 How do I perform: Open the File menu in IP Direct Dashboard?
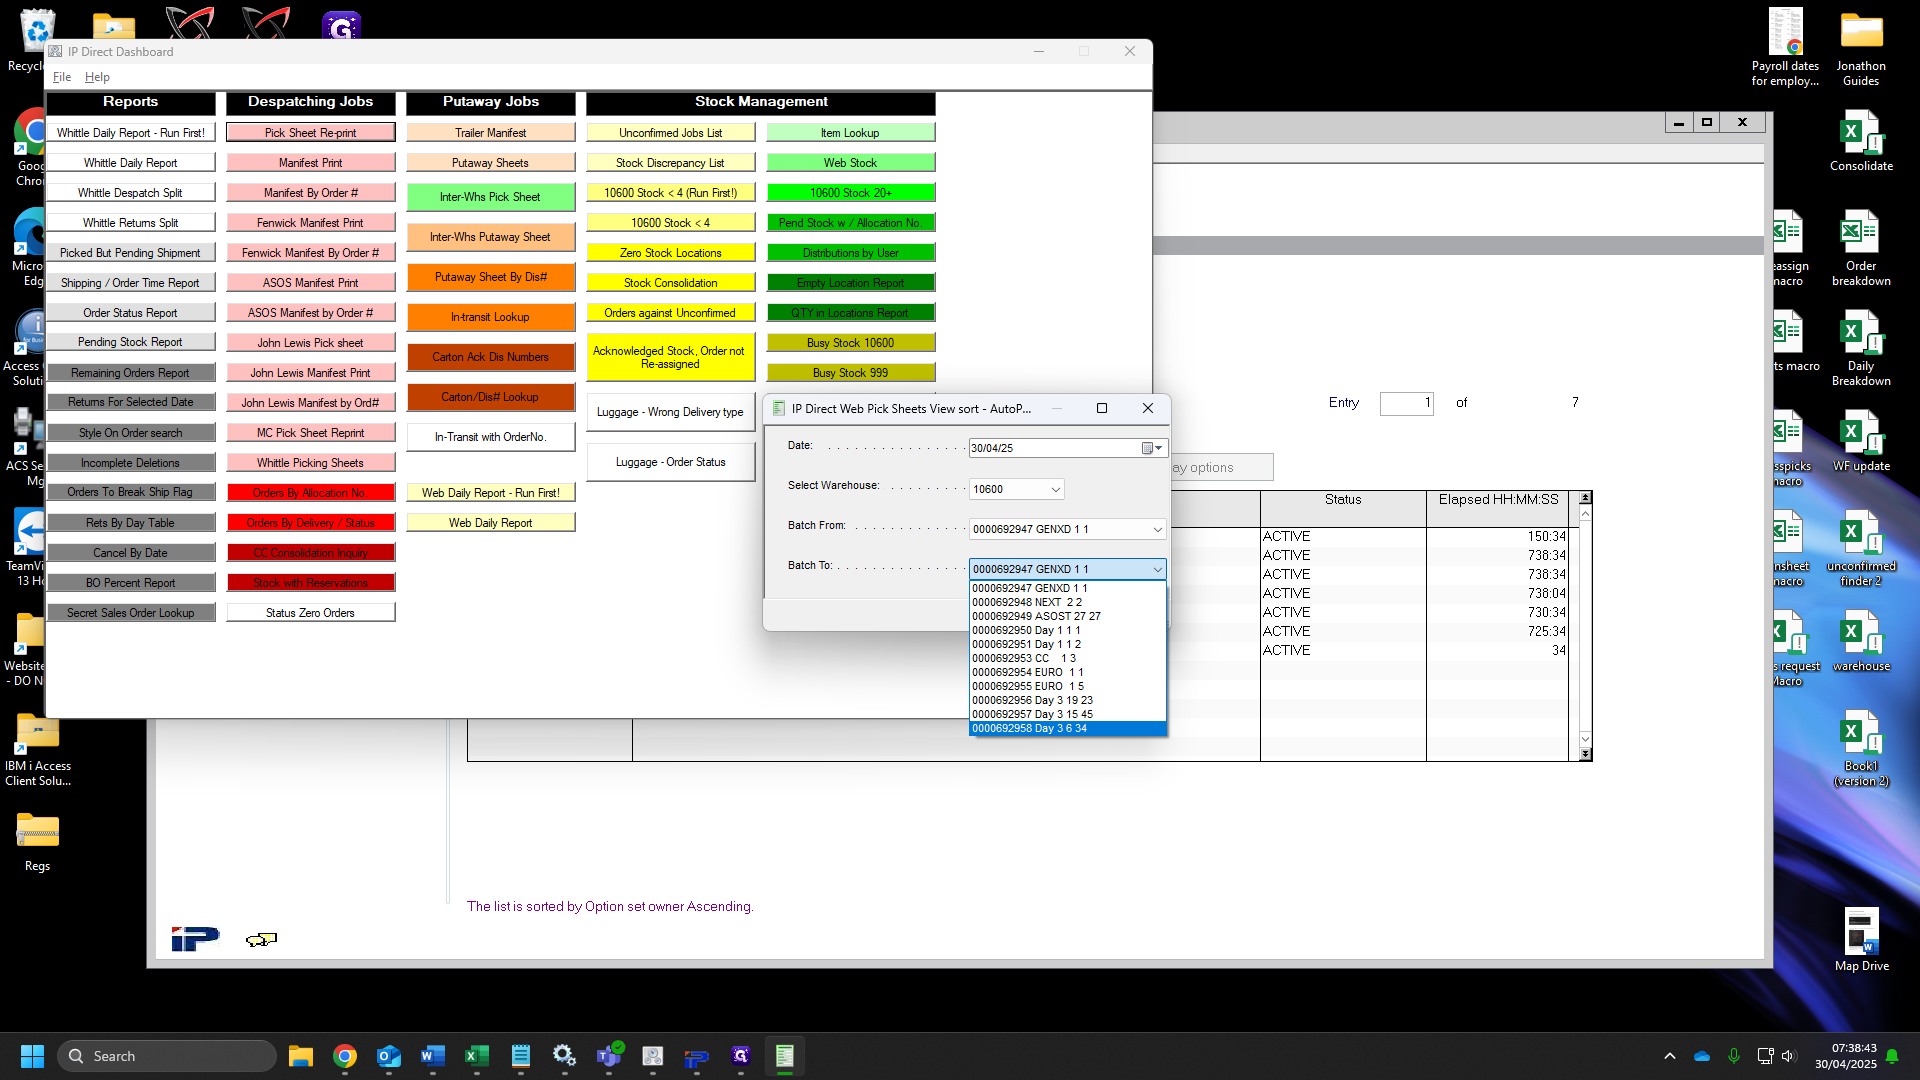[62, 77]
